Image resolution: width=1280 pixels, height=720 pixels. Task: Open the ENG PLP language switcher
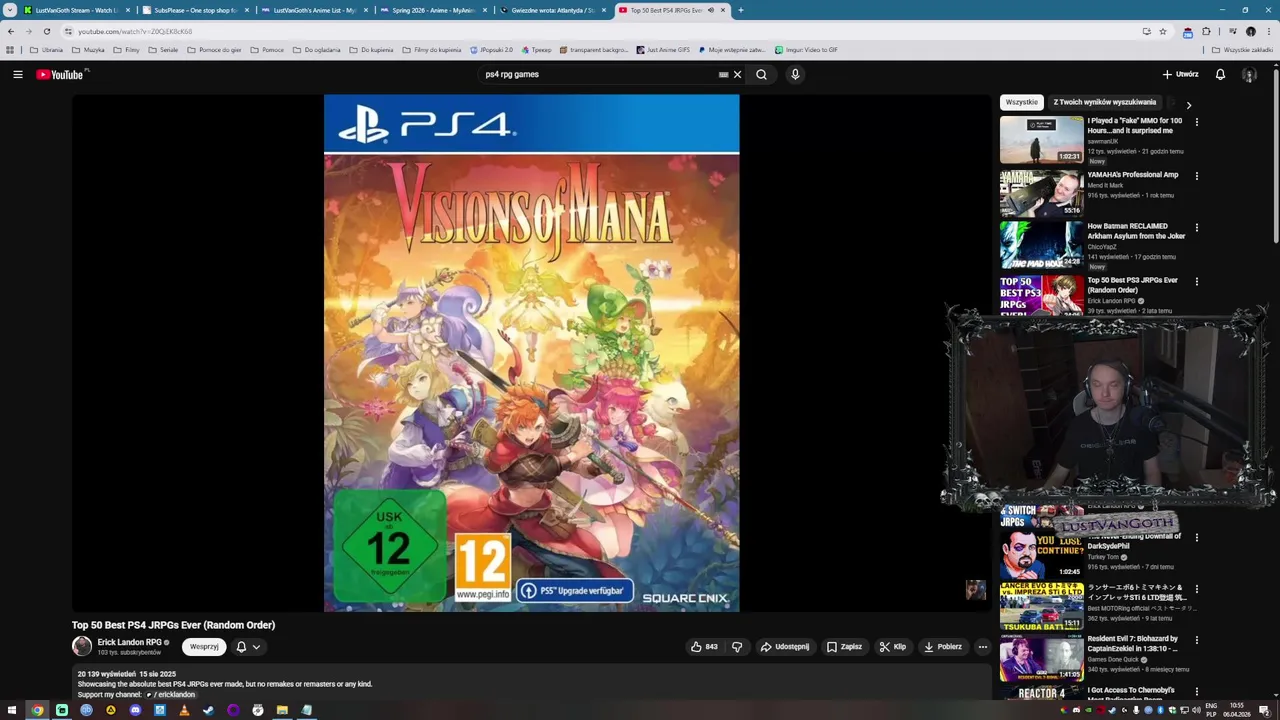pyautogui.click(x=1211, y=710)
